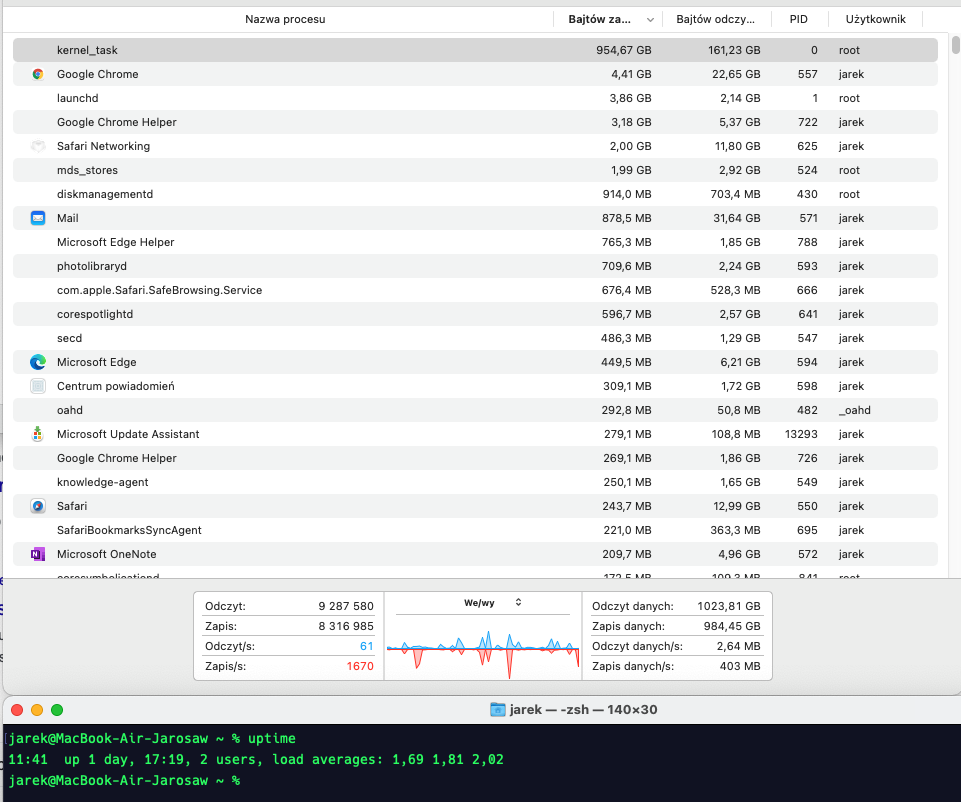Click the Centrum powiadomień icon
Viewport: 961px width, 802px height.
click(x=38, y=386)
